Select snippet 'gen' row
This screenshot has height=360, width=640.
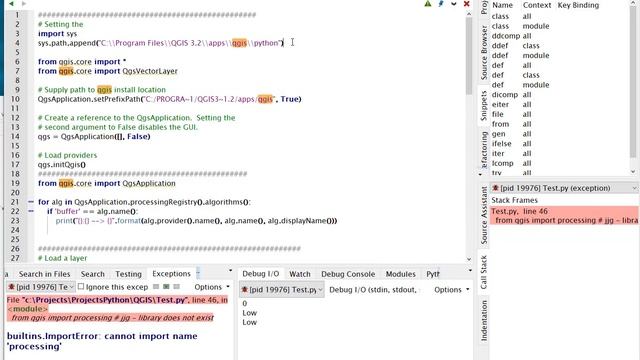click(560, 134)
